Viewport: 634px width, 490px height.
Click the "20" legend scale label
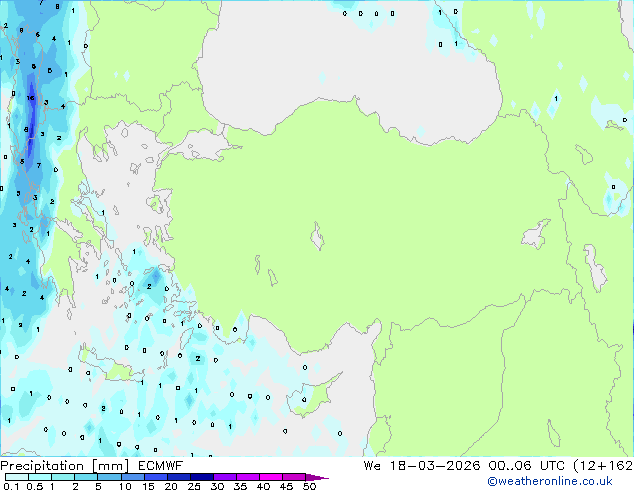171,486
